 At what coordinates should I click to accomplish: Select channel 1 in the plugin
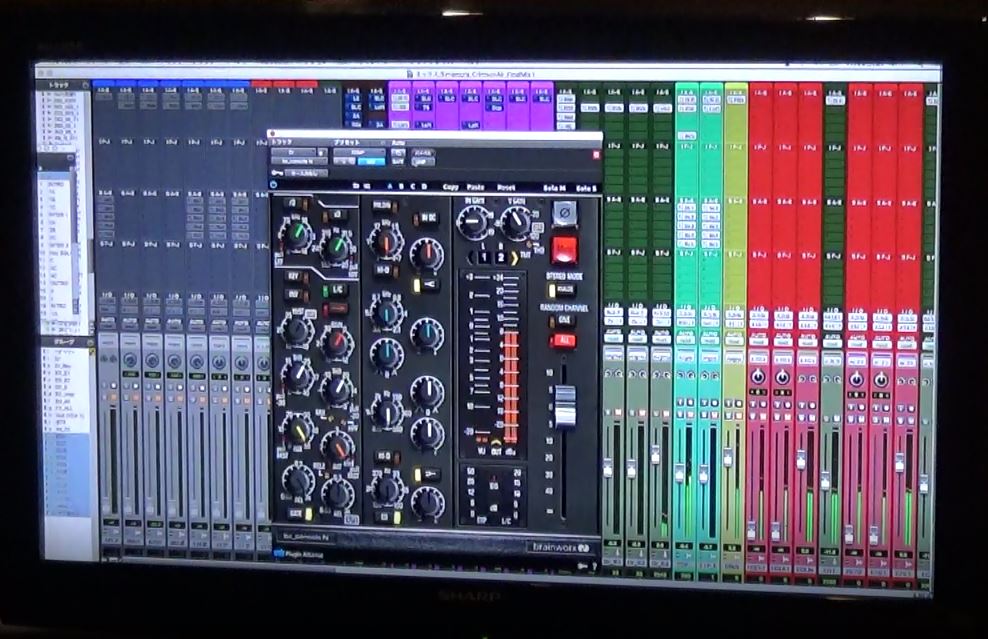(484, 257)
